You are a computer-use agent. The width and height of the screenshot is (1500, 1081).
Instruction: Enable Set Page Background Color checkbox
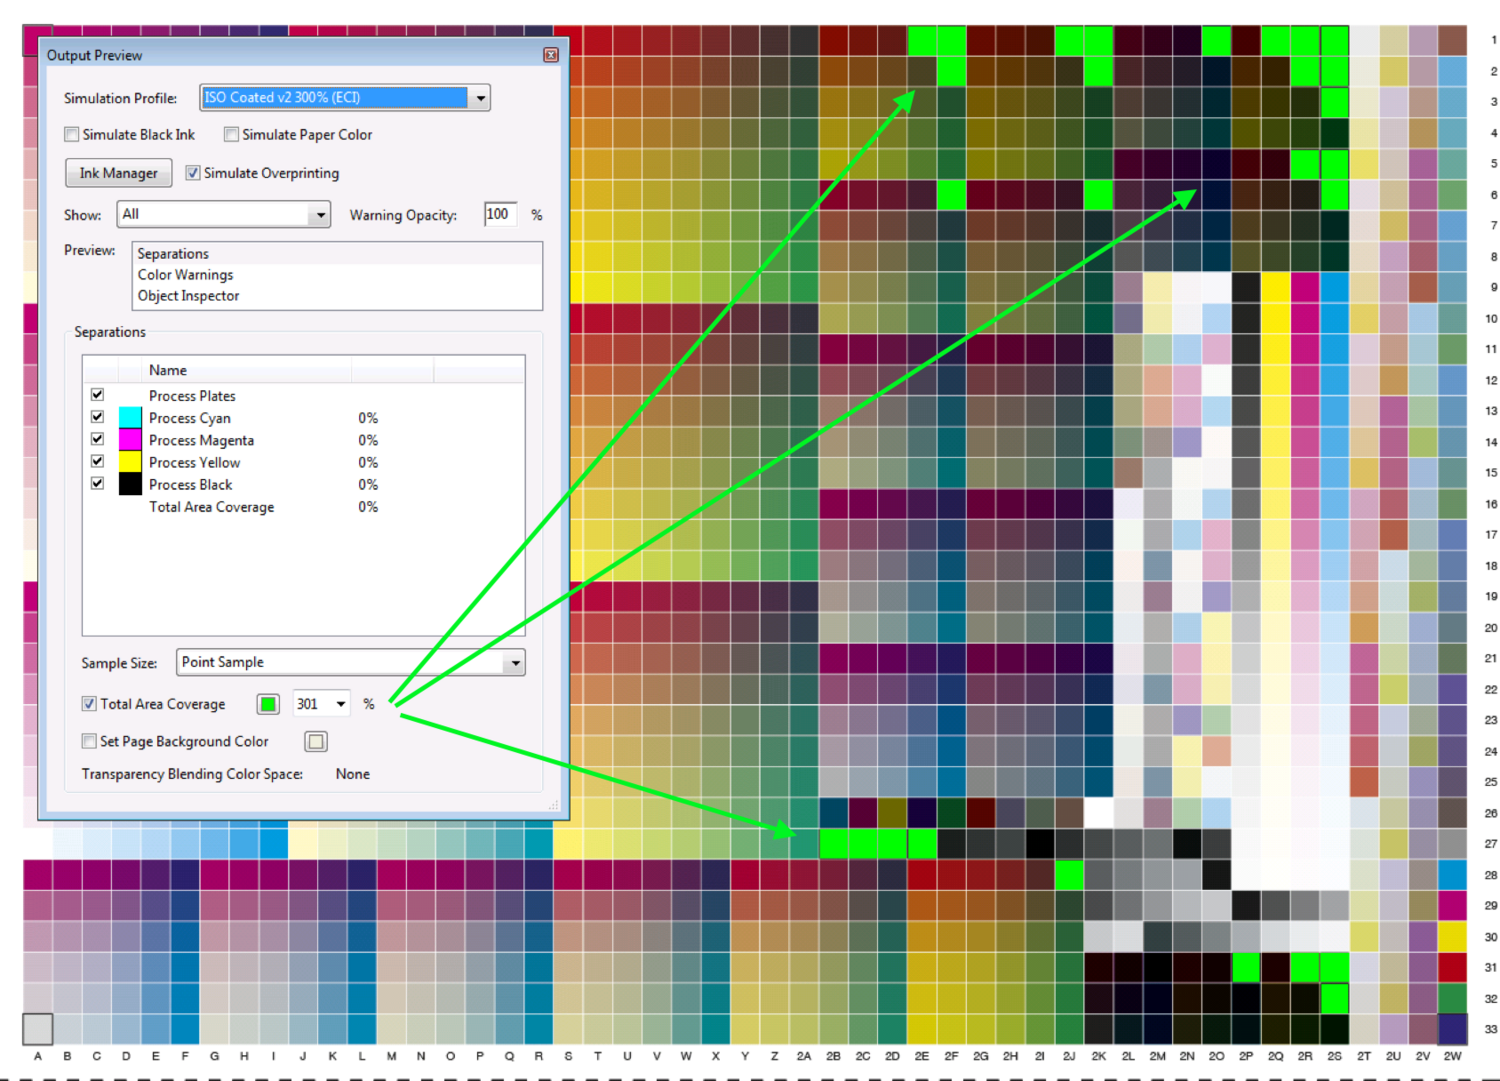(x=89, y=741)
